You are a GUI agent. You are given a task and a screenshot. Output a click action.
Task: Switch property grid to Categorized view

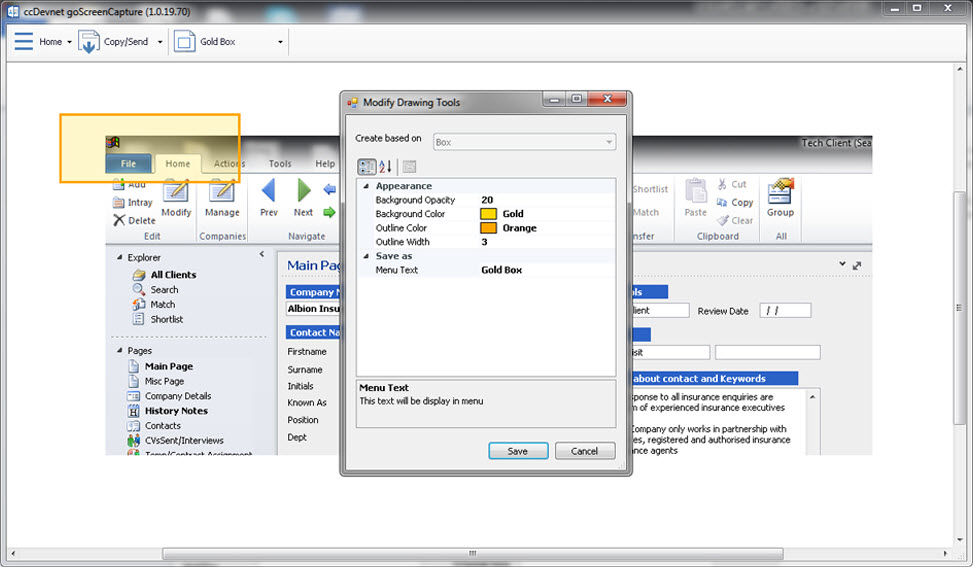tap(366, 167)
